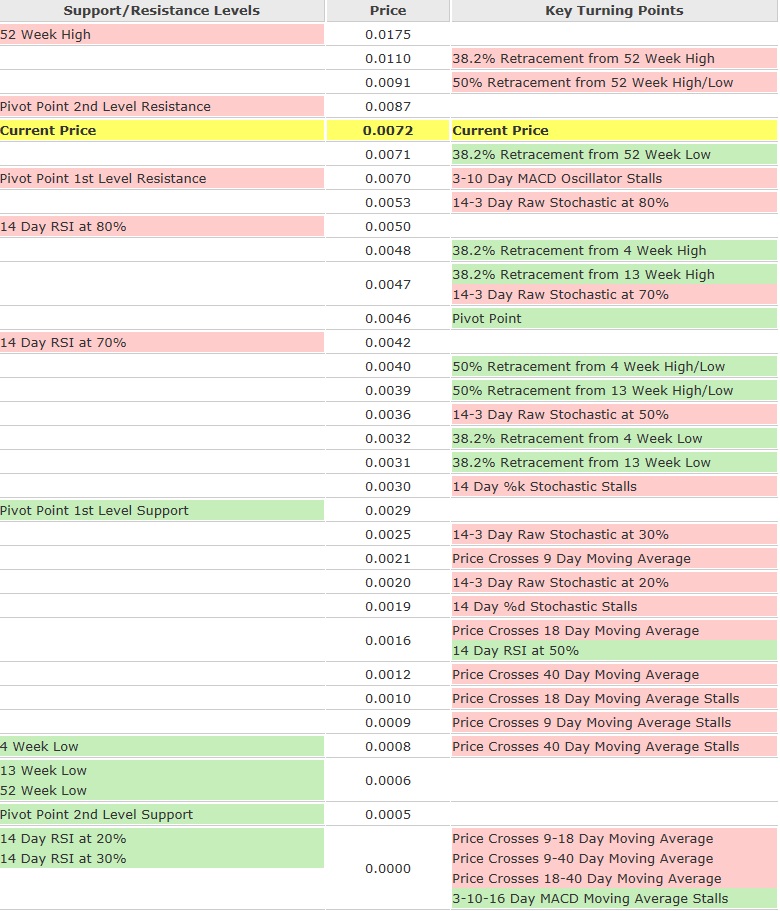Click the bold current price value 0.0072
The height and width of the screenshot is (911, 780).
click(x=388, y=131)
